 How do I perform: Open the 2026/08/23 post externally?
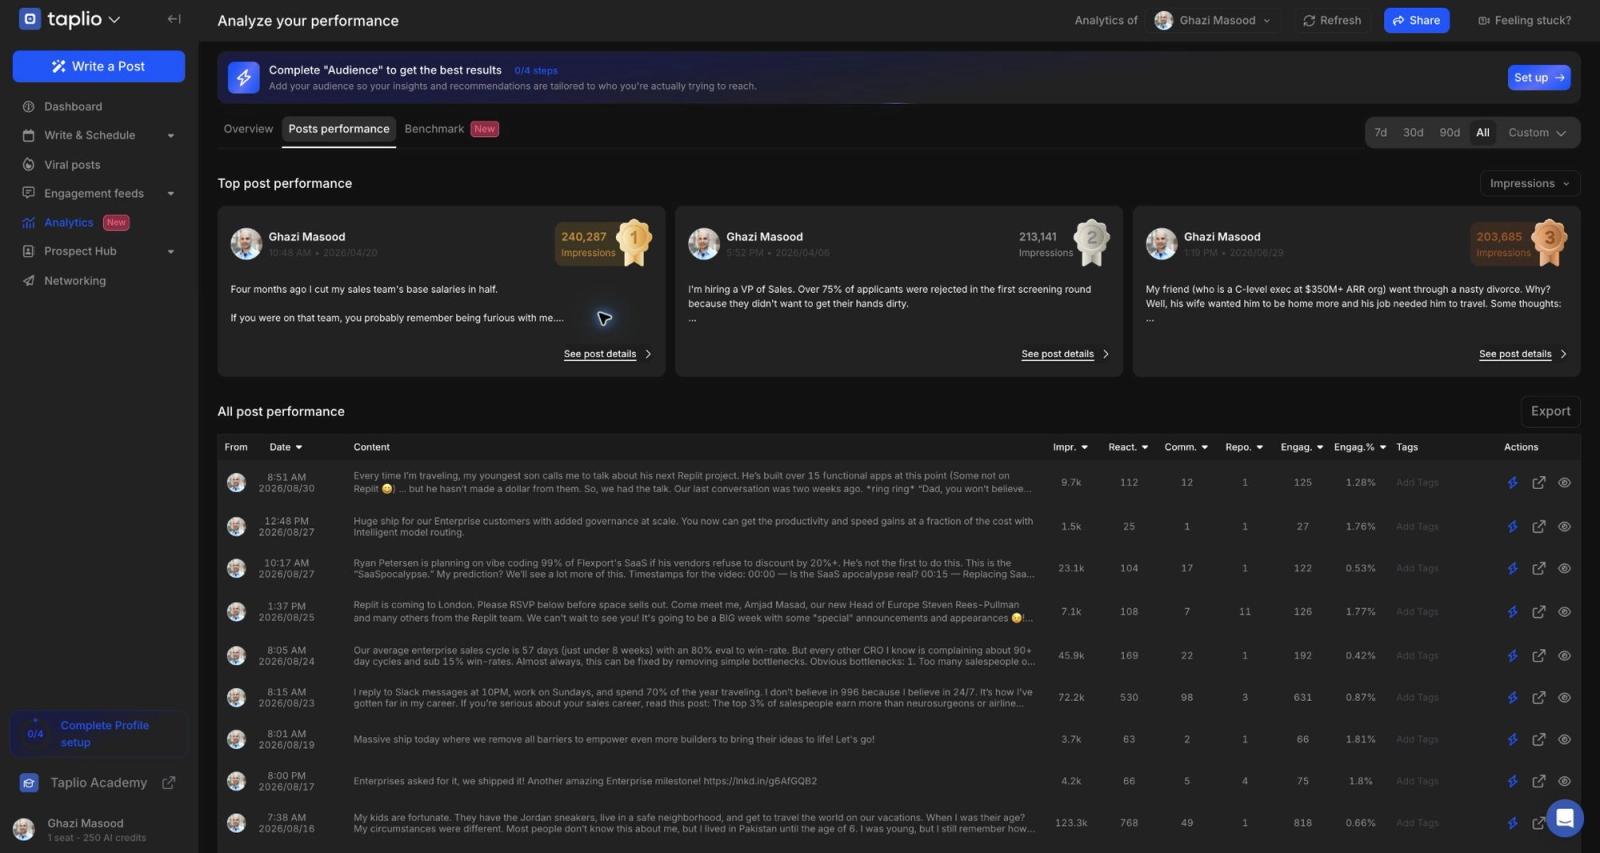1538,698
